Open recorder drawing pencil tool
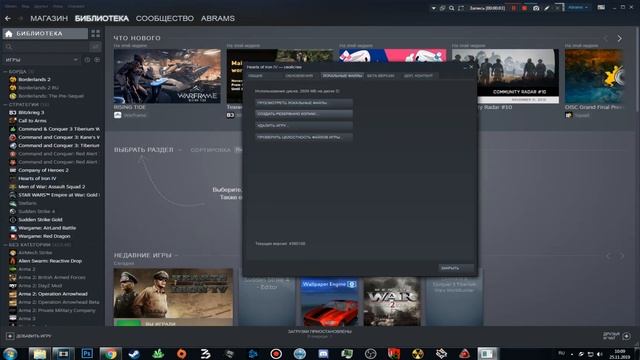This screenshot has width=640, height=360. [x=547, y=8]
